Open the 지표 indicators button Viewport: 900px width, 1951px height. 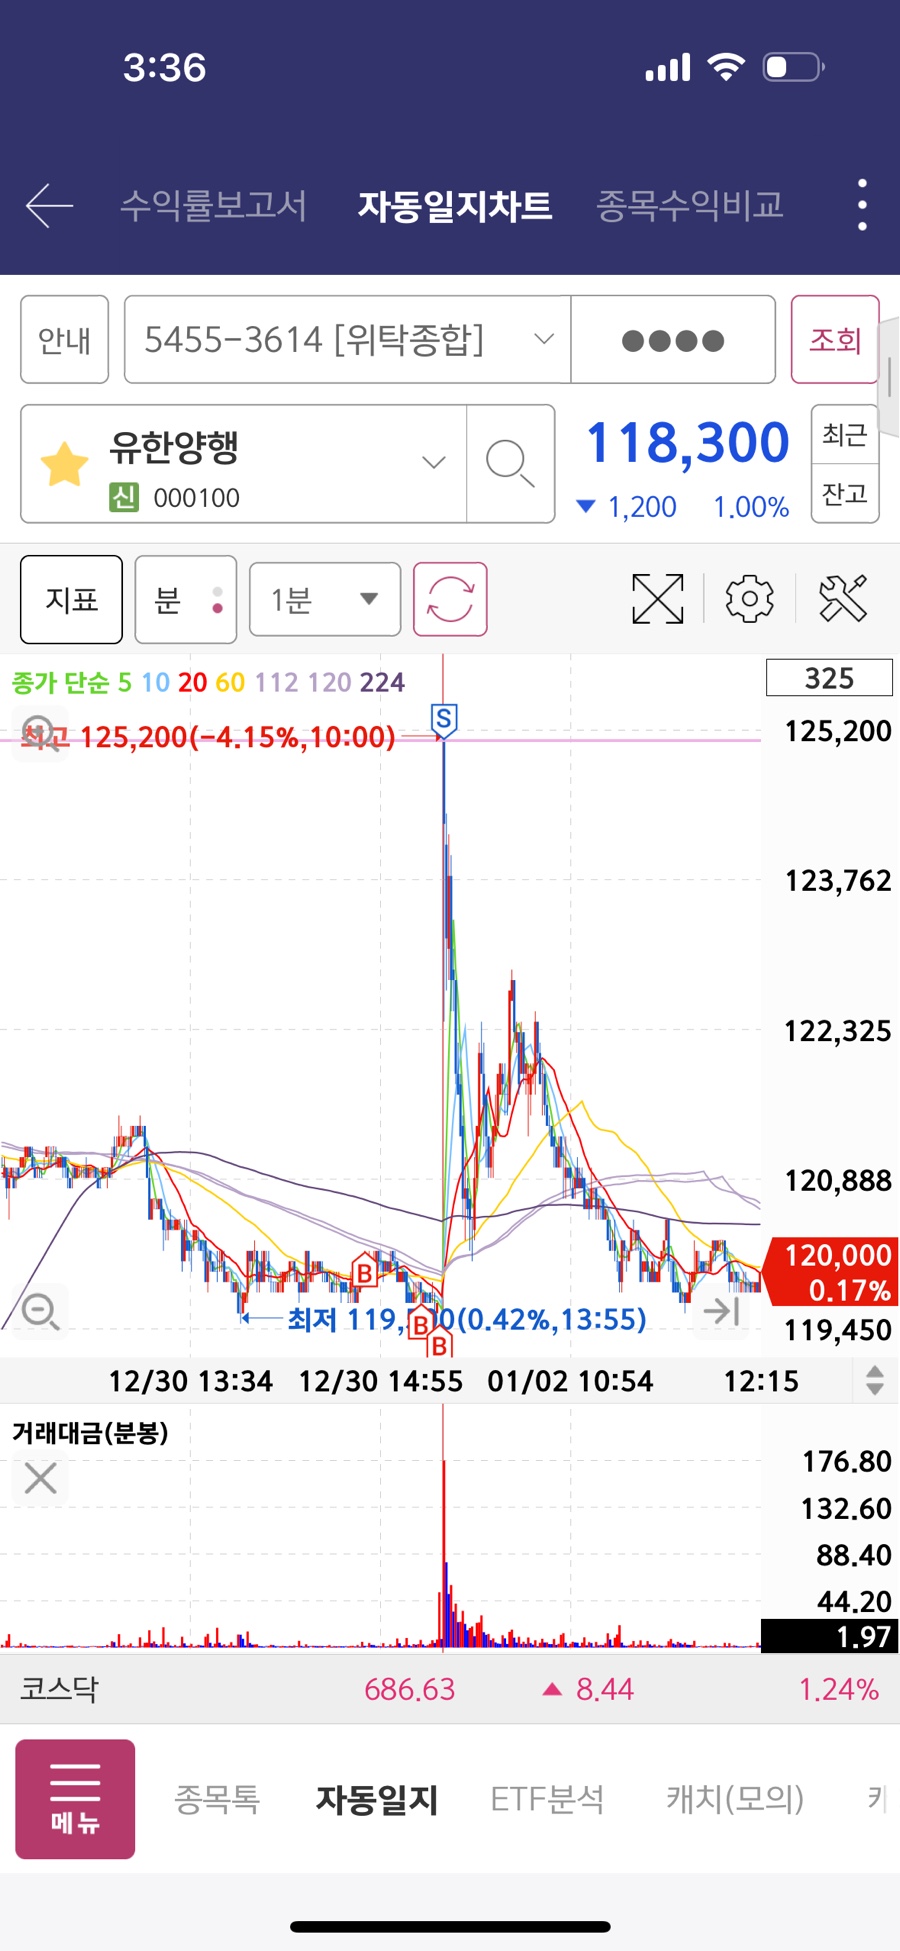(71, 599)
